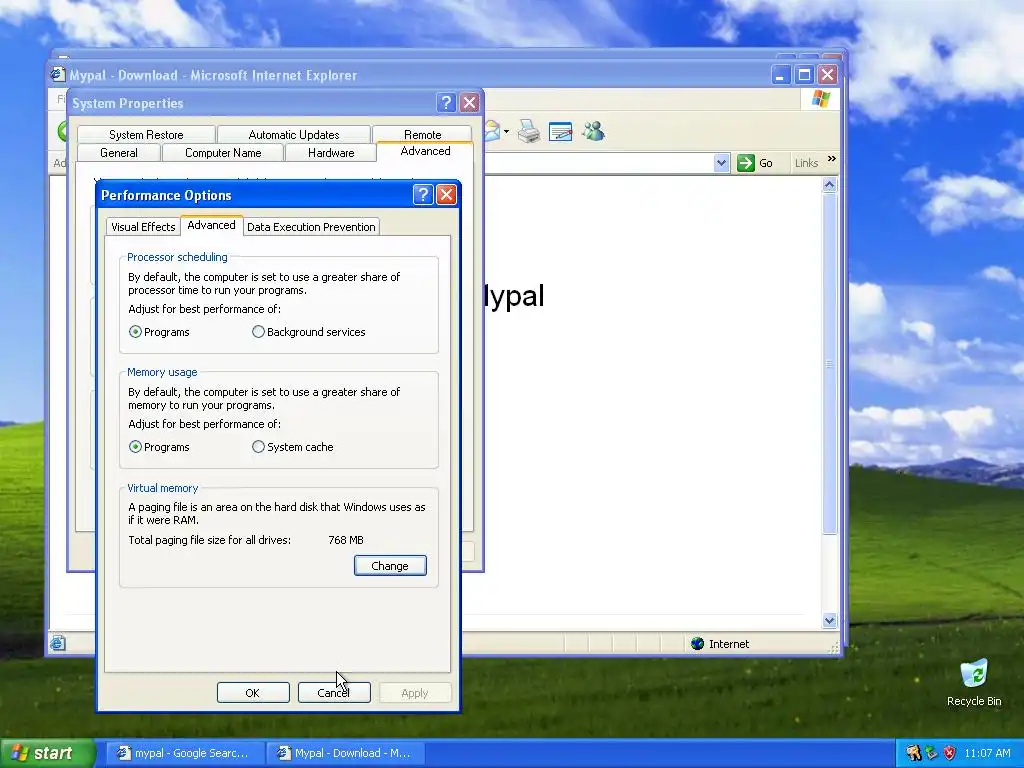Select Programs under Processor scheduling
Viewport: 1024px width, 768px height.
(x=135, y=332)
